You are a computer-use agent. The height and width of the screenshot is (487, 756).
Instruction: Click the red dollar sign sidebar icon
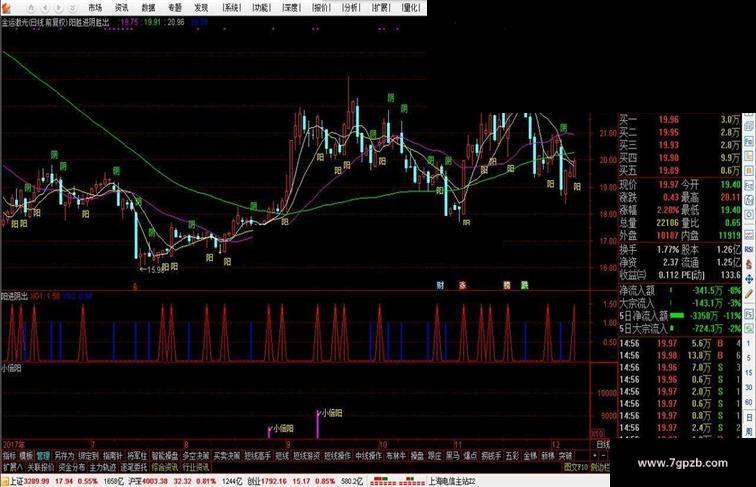tap(749, 263)
